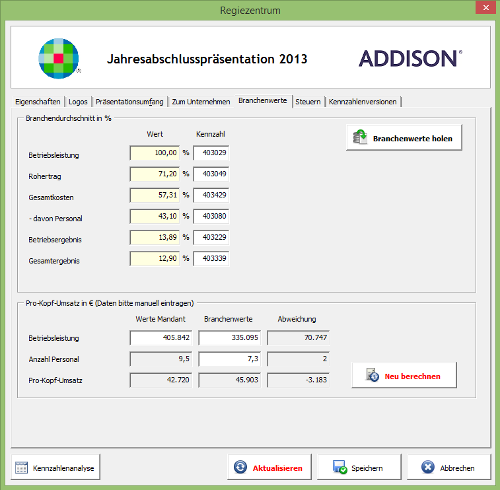Click the Kennzahl column header
The width and height of the screenshot is (500, 490).
click(211, 134)
